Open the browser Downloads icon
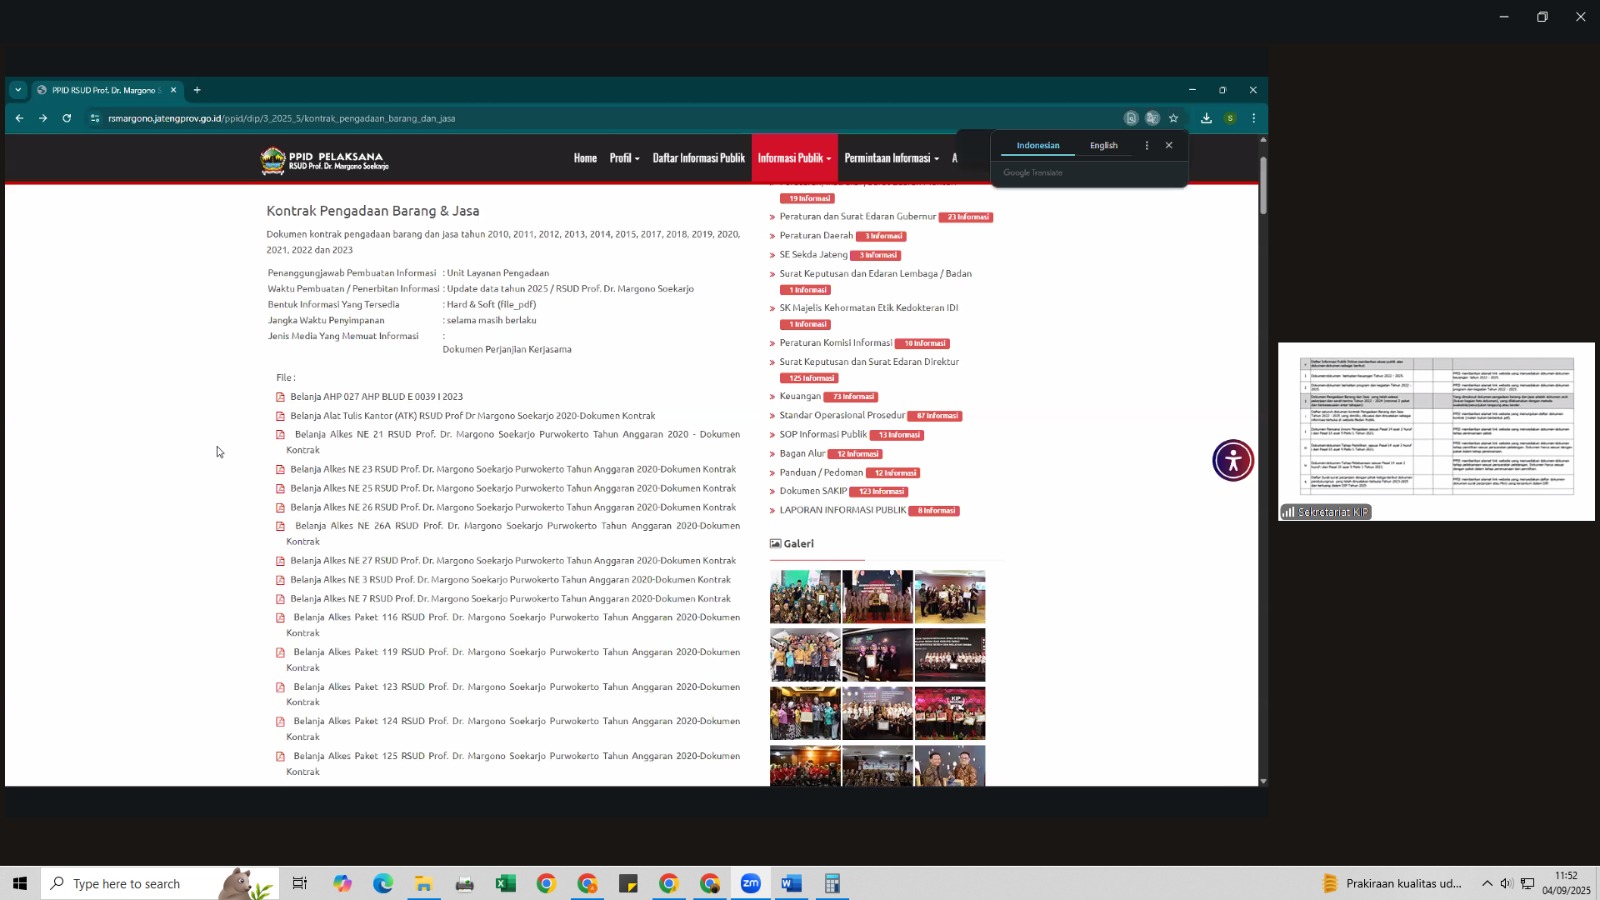The width and height of the screenshot is (1600, 900). coord(1206,118)
